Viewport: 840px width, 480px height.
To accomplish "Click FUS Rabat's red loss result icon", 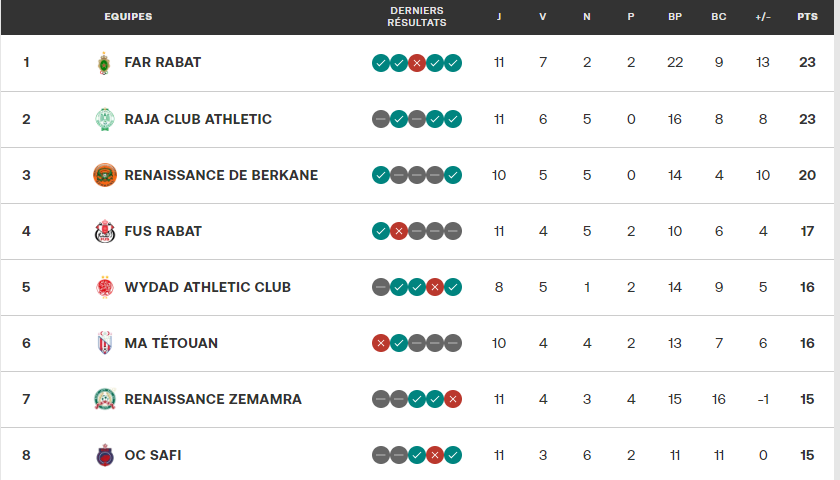I will (399, 231).
